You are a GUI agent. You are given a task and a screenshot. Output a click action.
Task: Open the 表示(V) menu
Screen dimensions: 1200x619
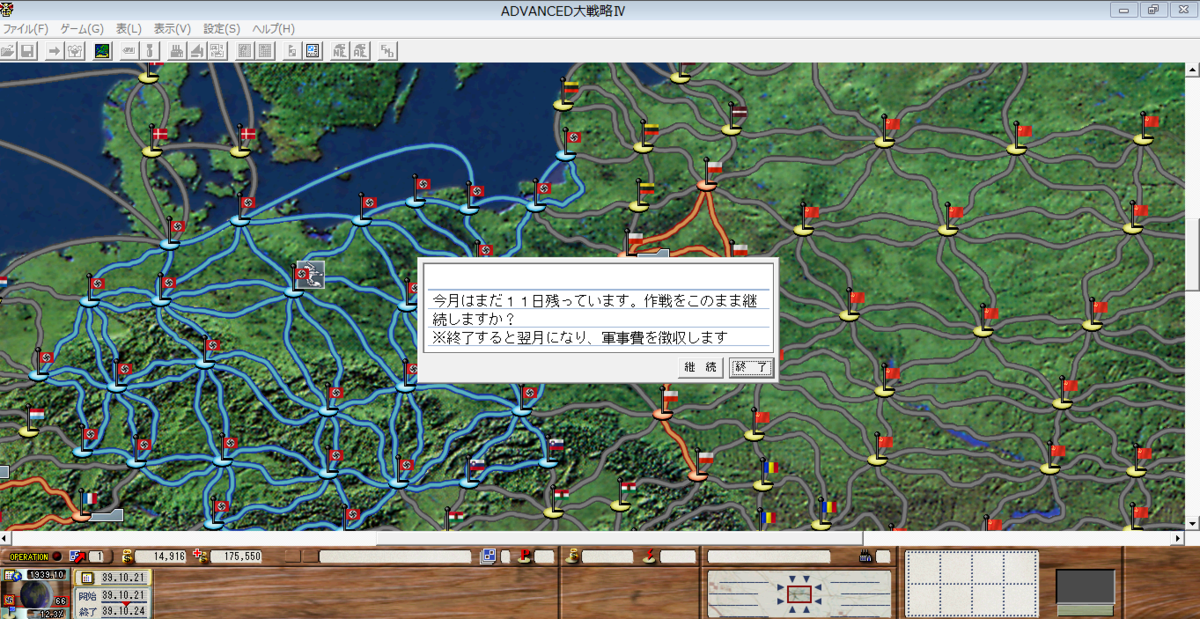click(x=172, y=29)
